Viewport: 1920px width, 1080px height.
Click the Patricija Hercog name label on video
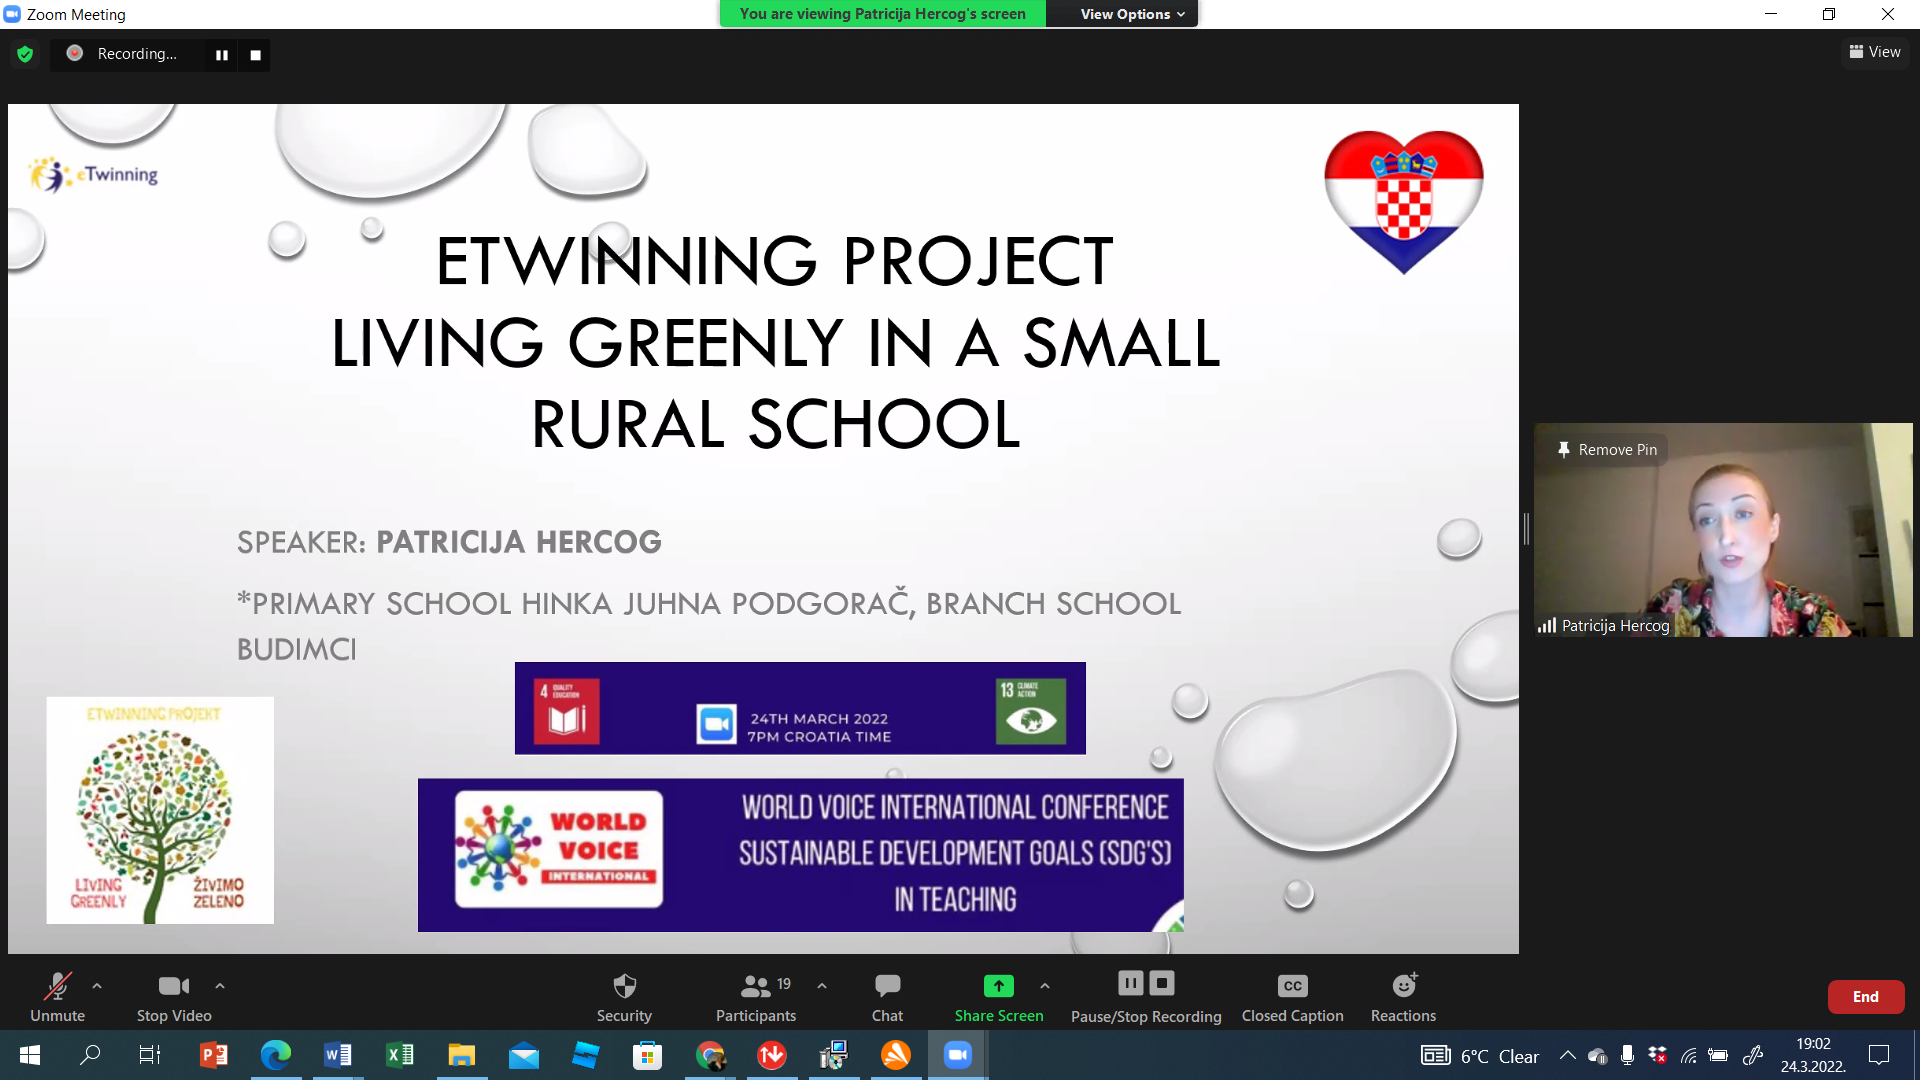(1615, 626)
